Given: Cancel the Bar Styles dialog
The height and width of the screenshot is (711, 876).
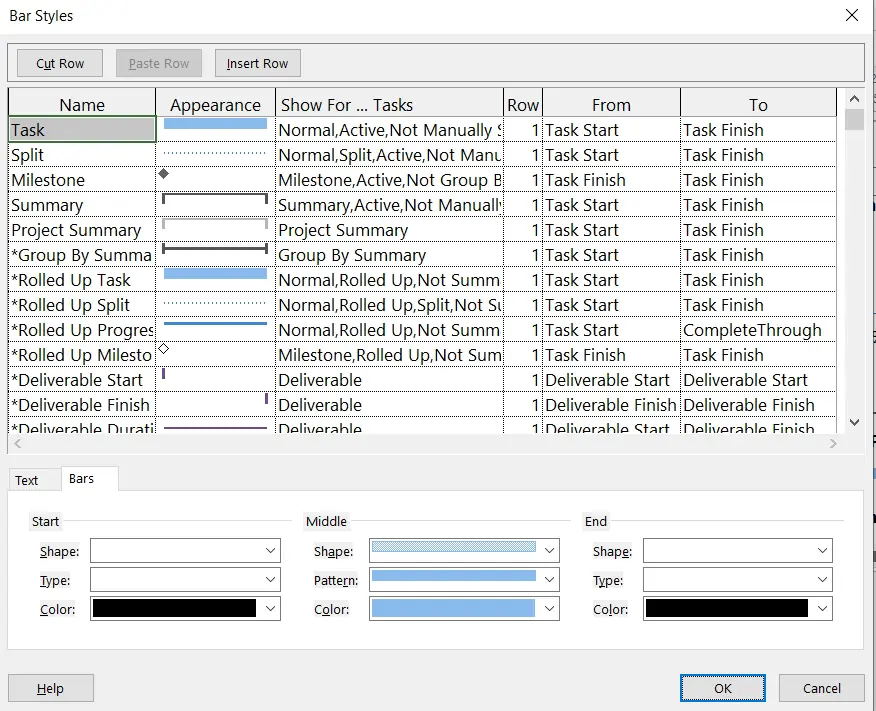Looking at the screenshot, I should click(x=821, y=688).
